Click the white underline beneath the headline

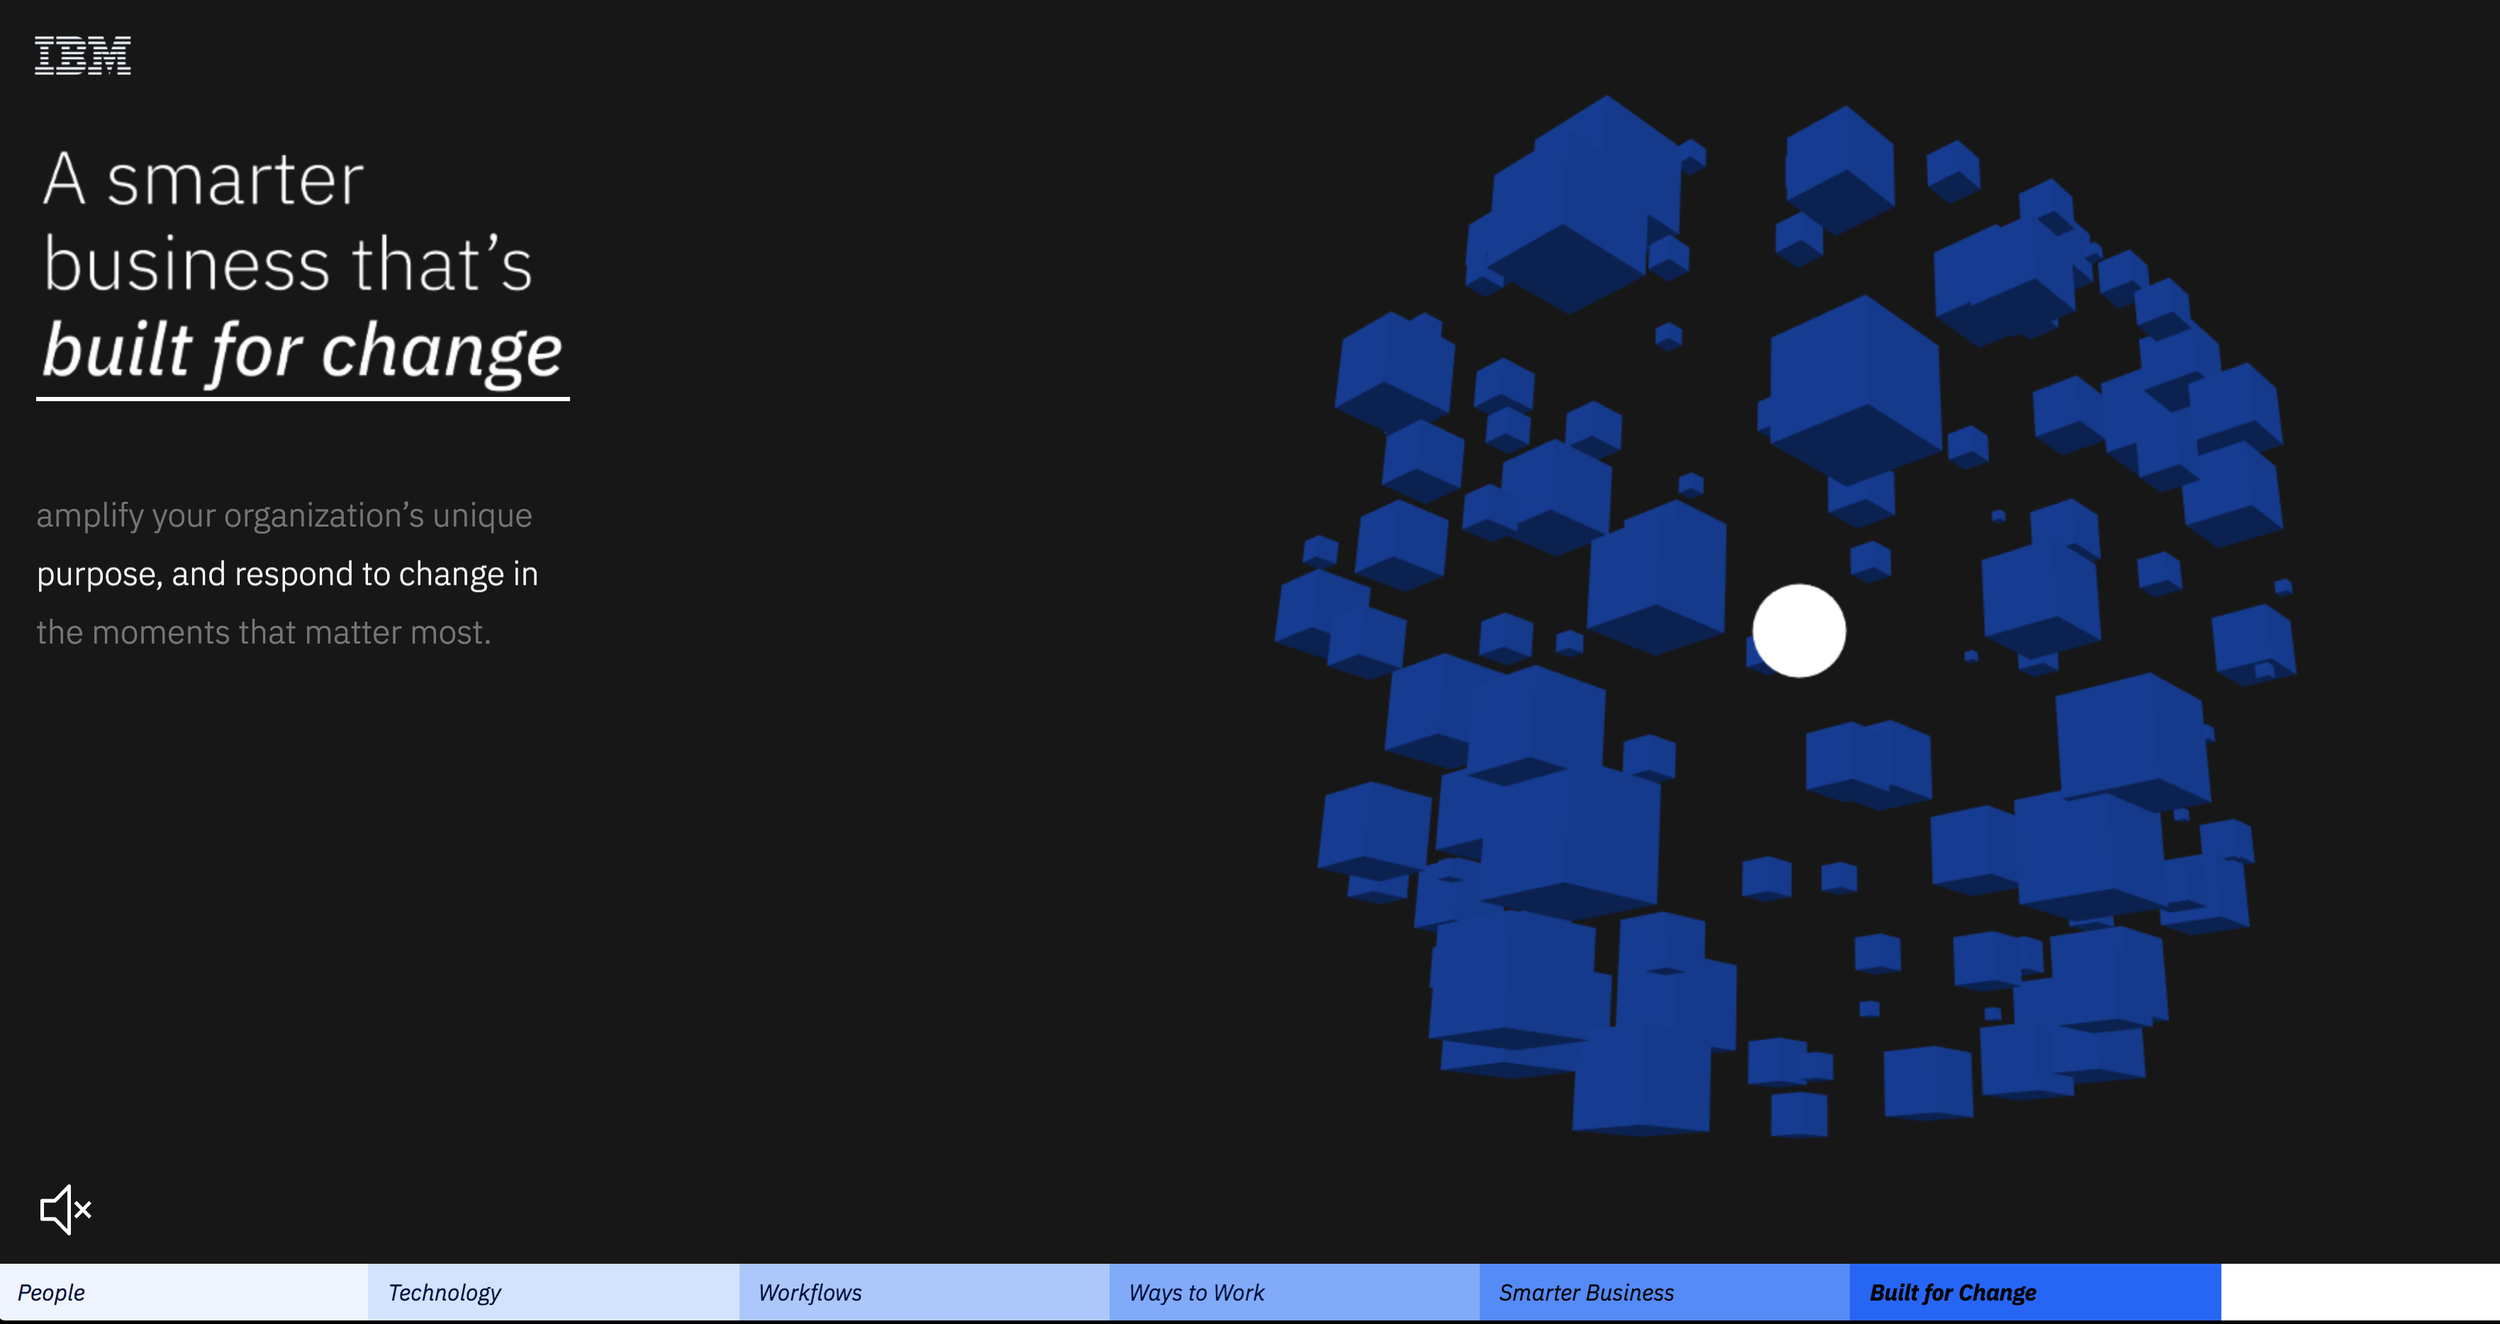[x=303, y=398]
